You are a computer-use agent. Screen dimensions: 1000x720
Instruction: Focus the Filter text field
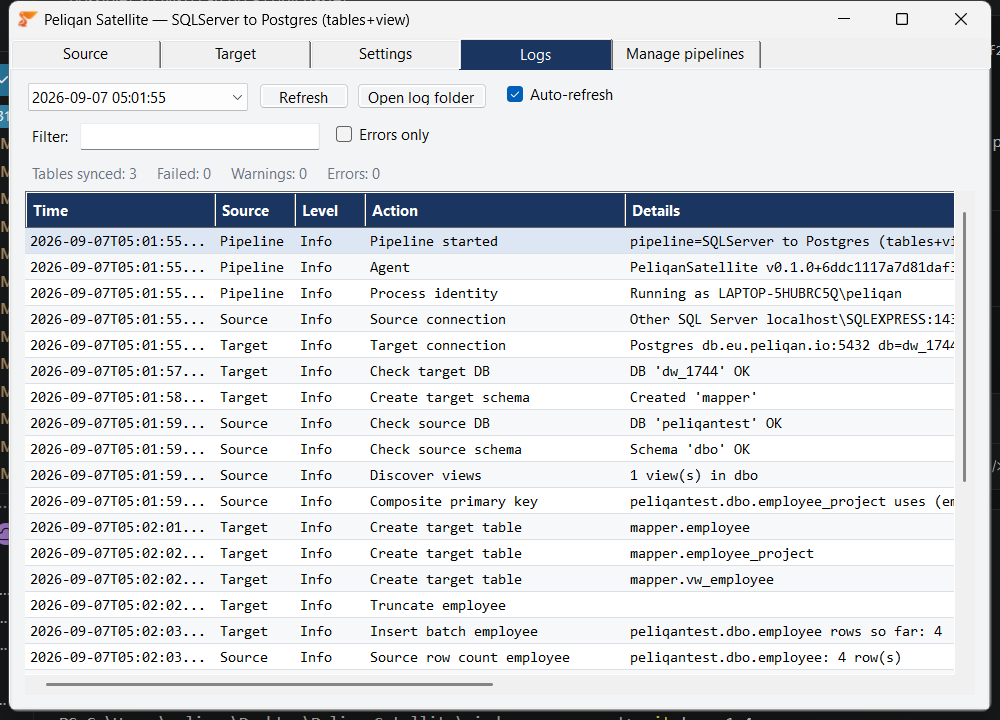pos(200,136)
